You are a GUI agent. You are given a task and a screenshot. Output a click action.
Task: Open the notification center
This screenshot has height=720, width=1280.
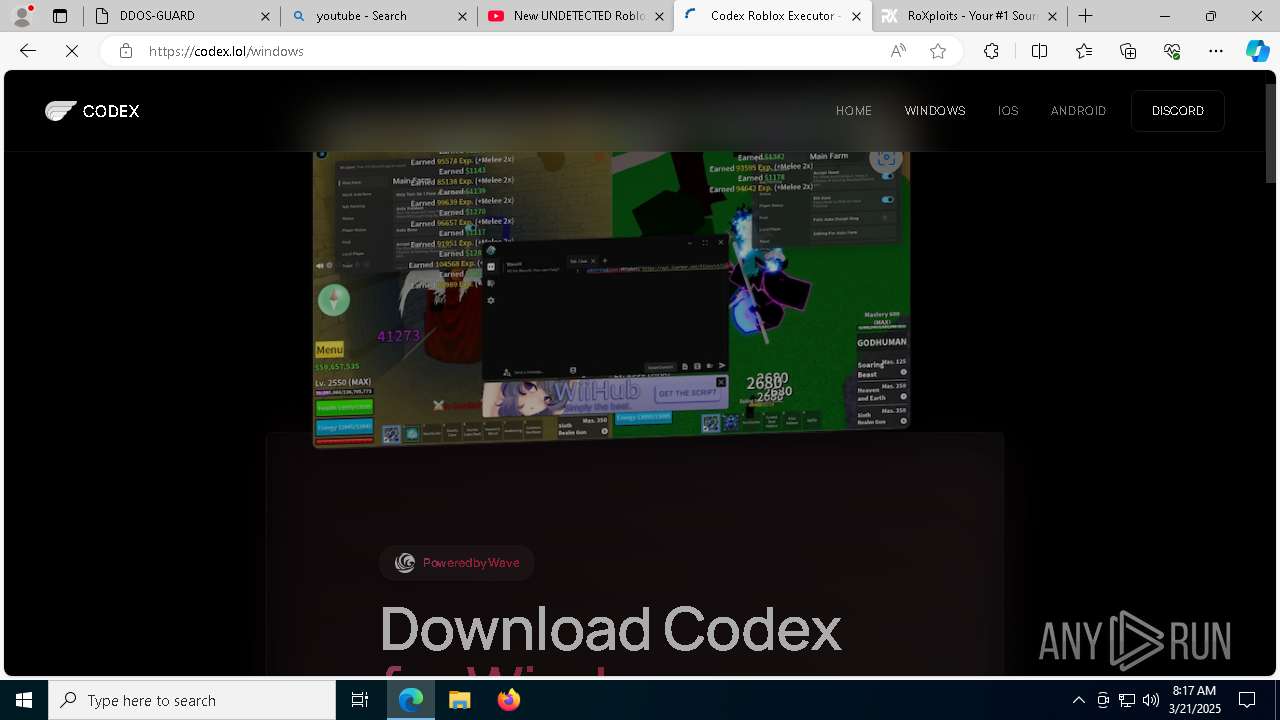tap(1247, 700)
